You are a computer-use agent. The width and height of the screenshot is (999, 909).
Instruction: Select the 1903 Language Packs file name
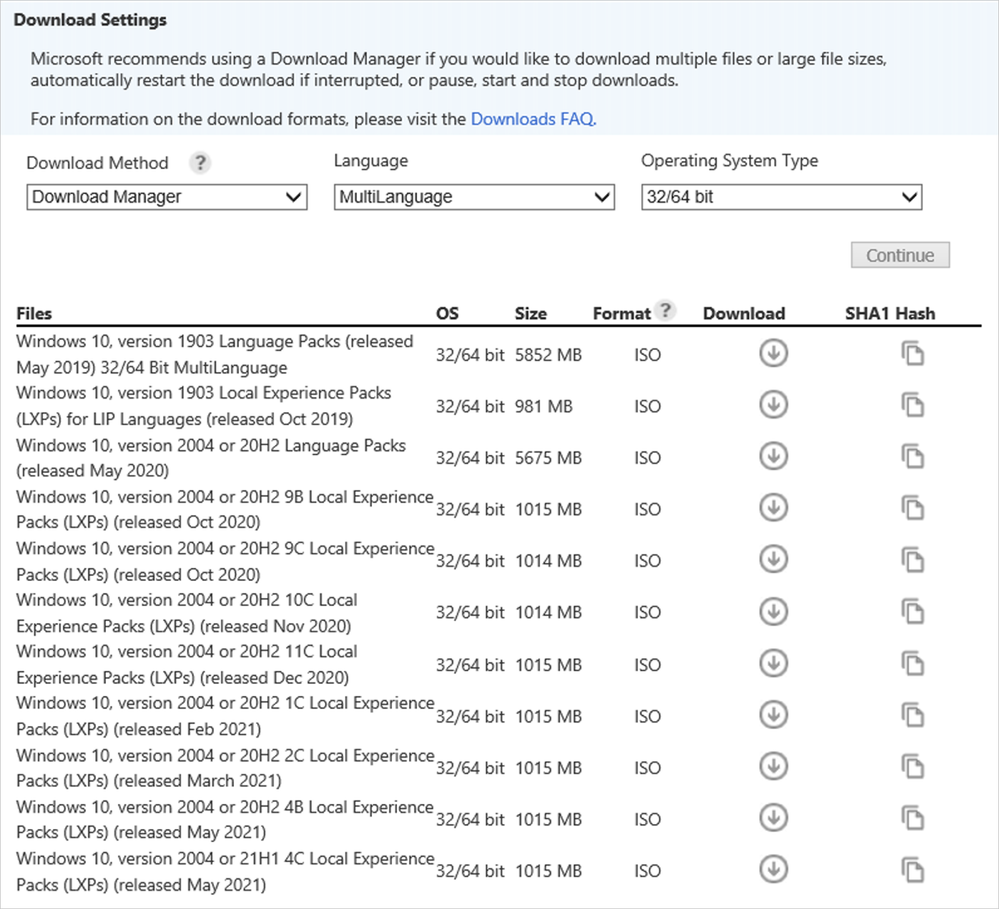(215, 354)
